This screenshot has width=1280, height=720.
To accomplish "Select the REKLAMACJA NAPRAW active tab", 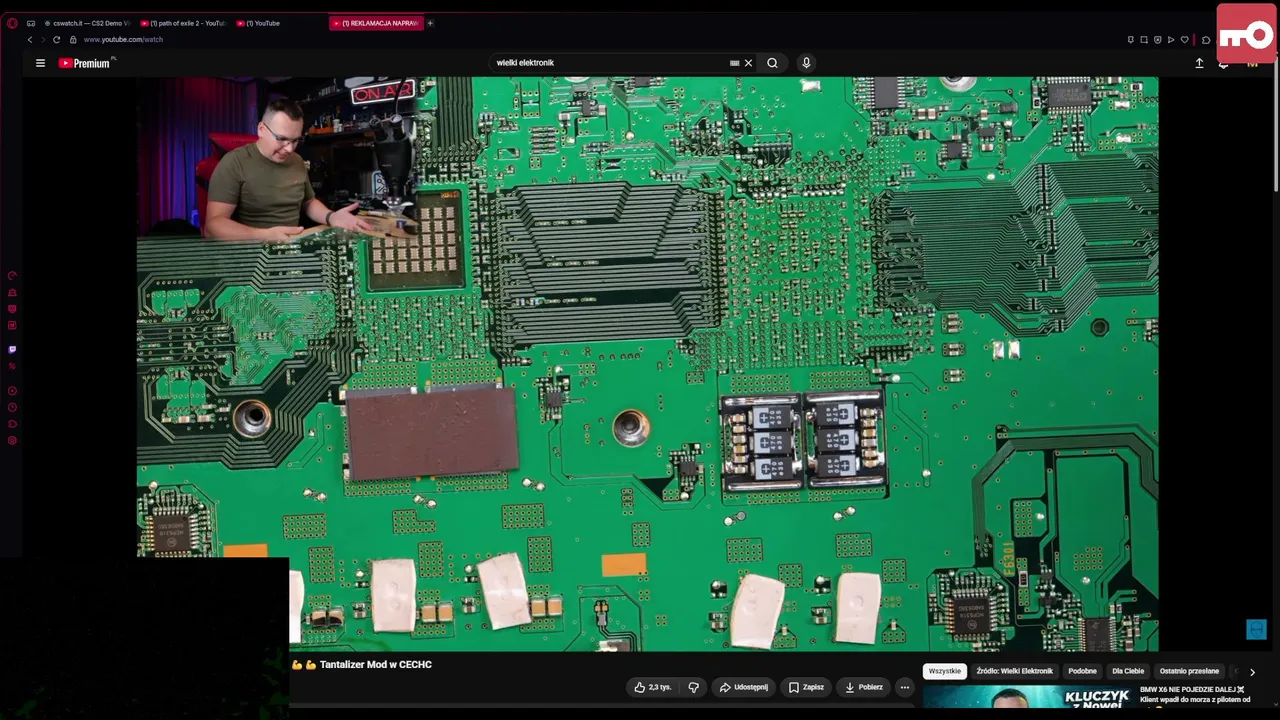I will 376,23.
